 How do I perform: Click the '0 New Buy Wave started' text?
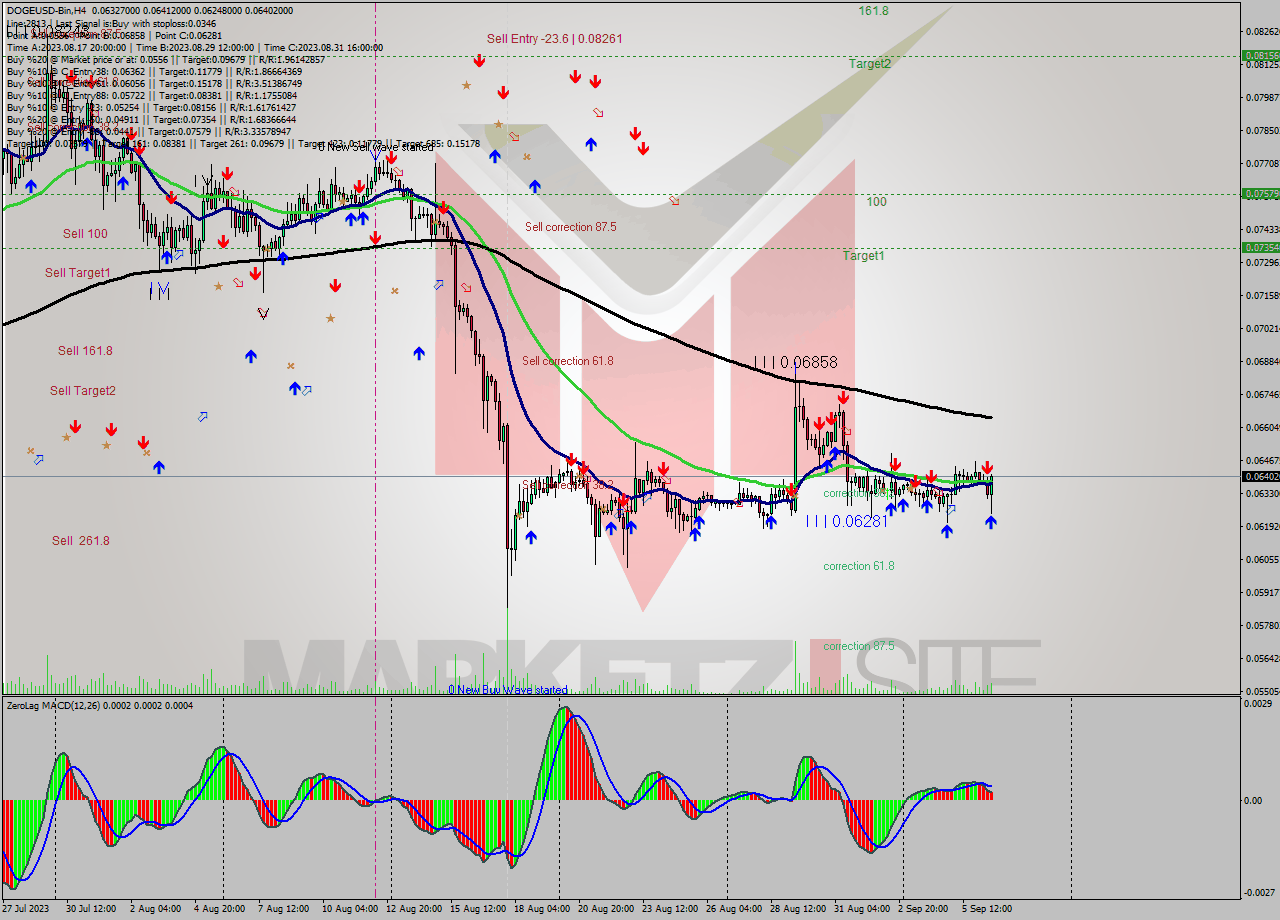pyautogui.click(x=508, y=690)
